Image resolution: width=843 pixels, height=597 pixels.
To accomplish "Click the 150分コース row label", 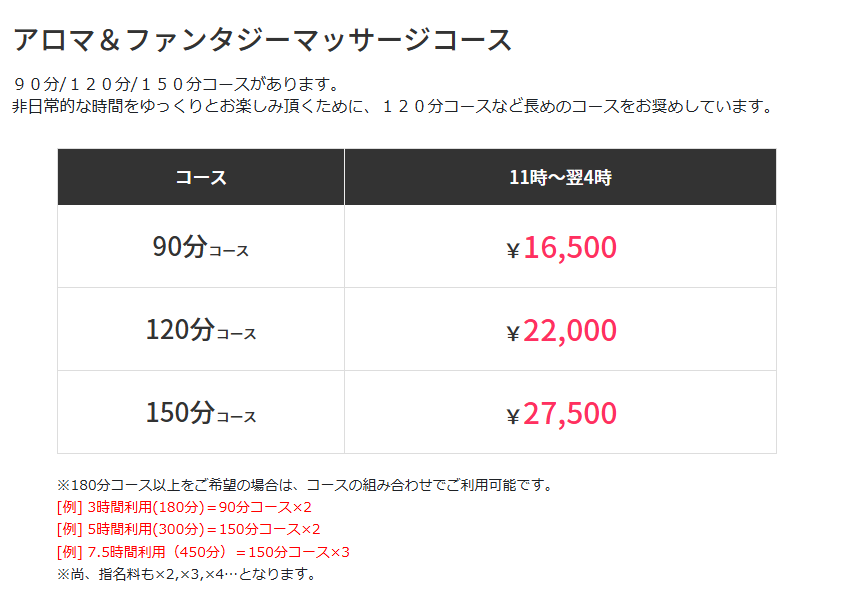I will (200, 413).
